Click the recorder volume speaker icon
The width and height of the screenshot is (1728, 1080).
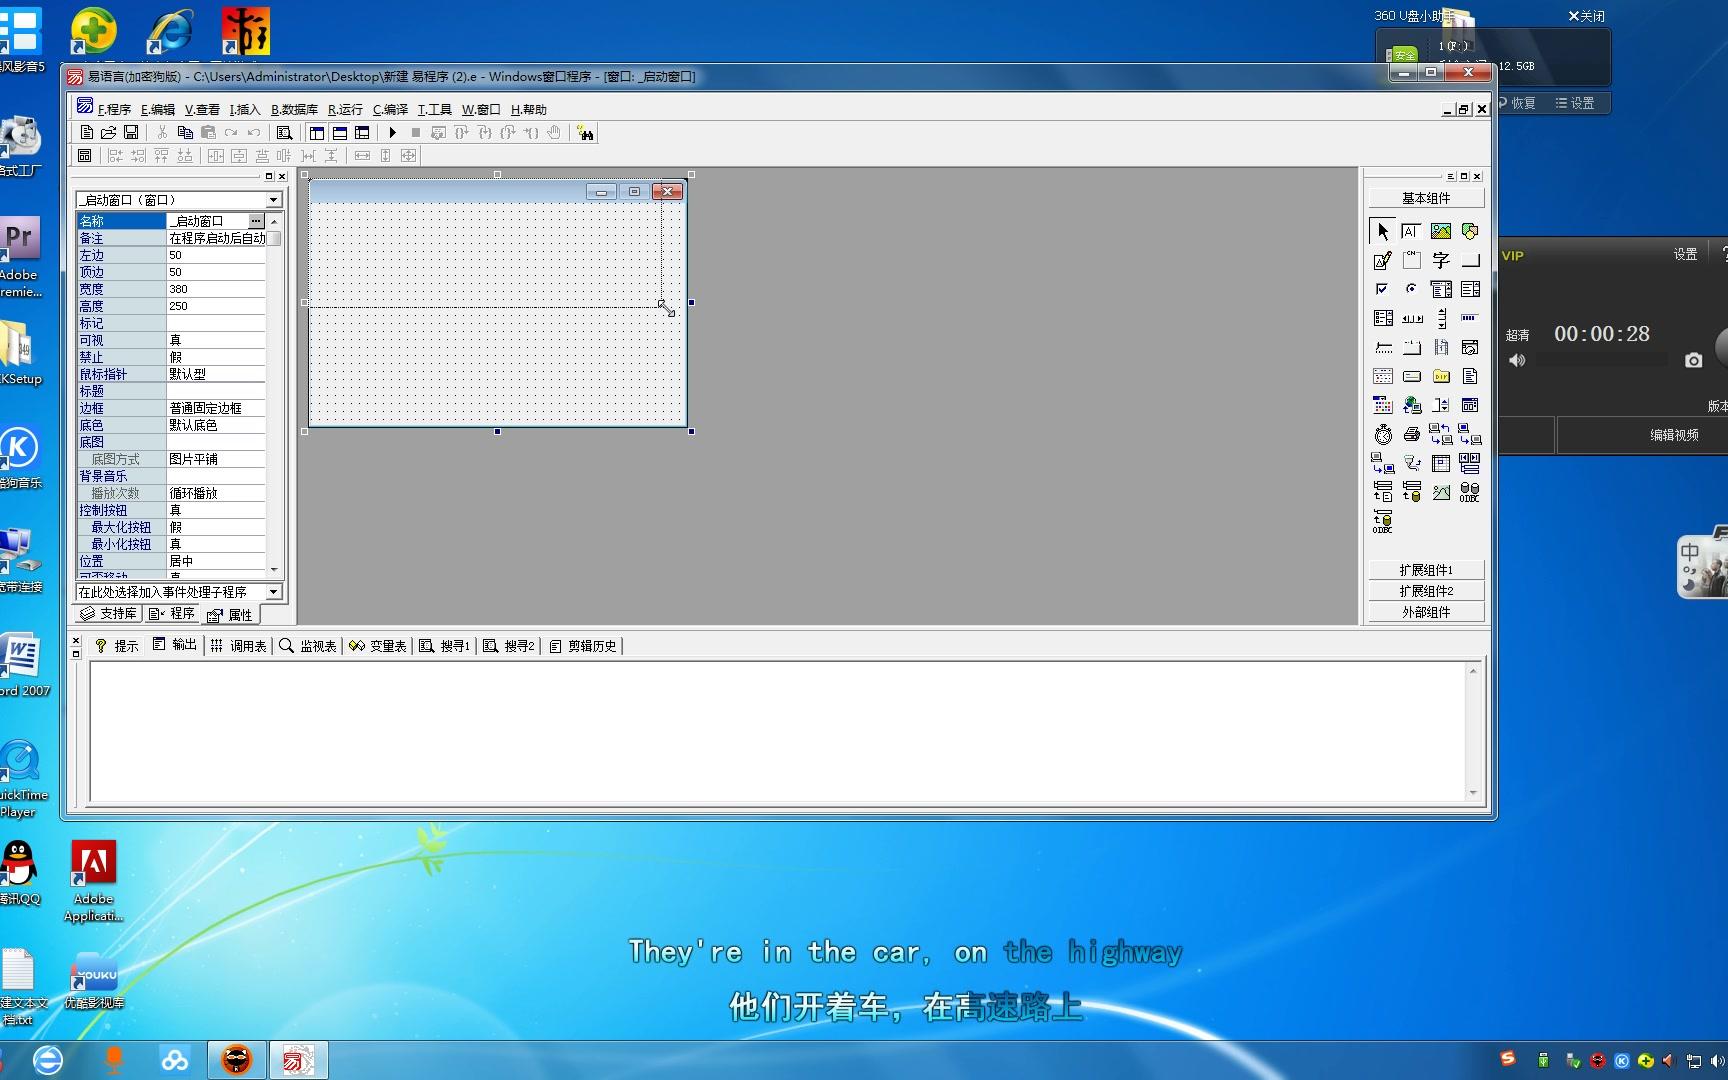(x=1517, y=360)
